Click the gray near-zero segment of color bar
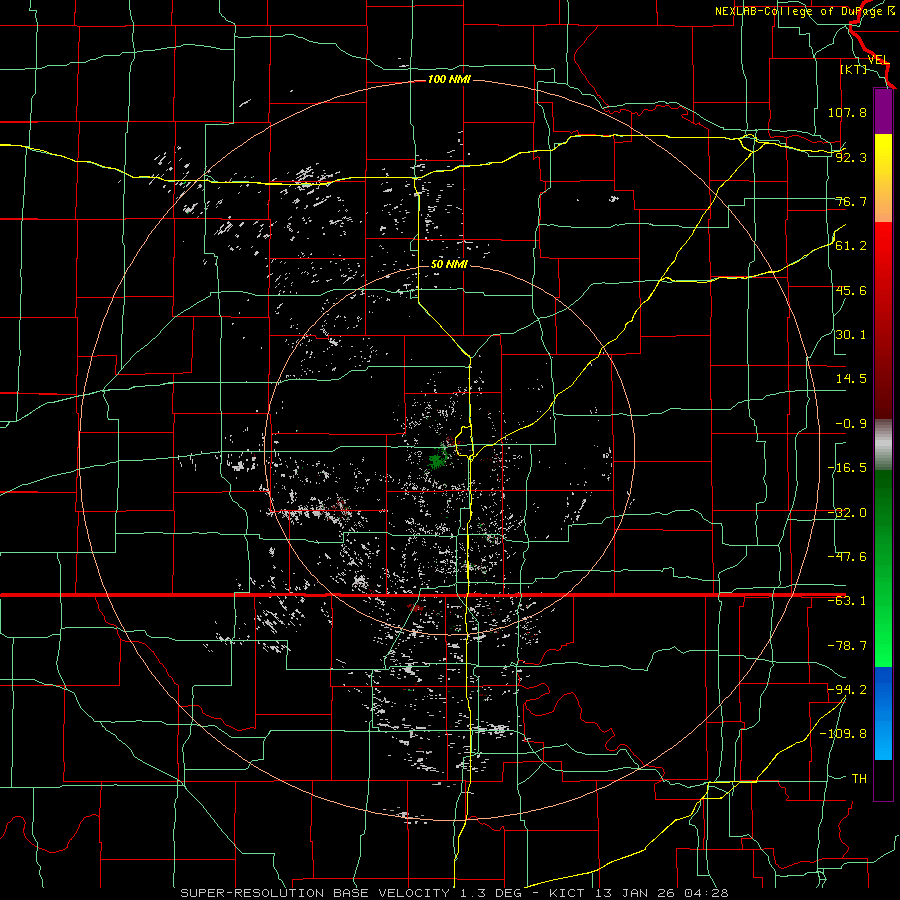The width and height of the screenshot is (900, 900). (x=883, y=445)
